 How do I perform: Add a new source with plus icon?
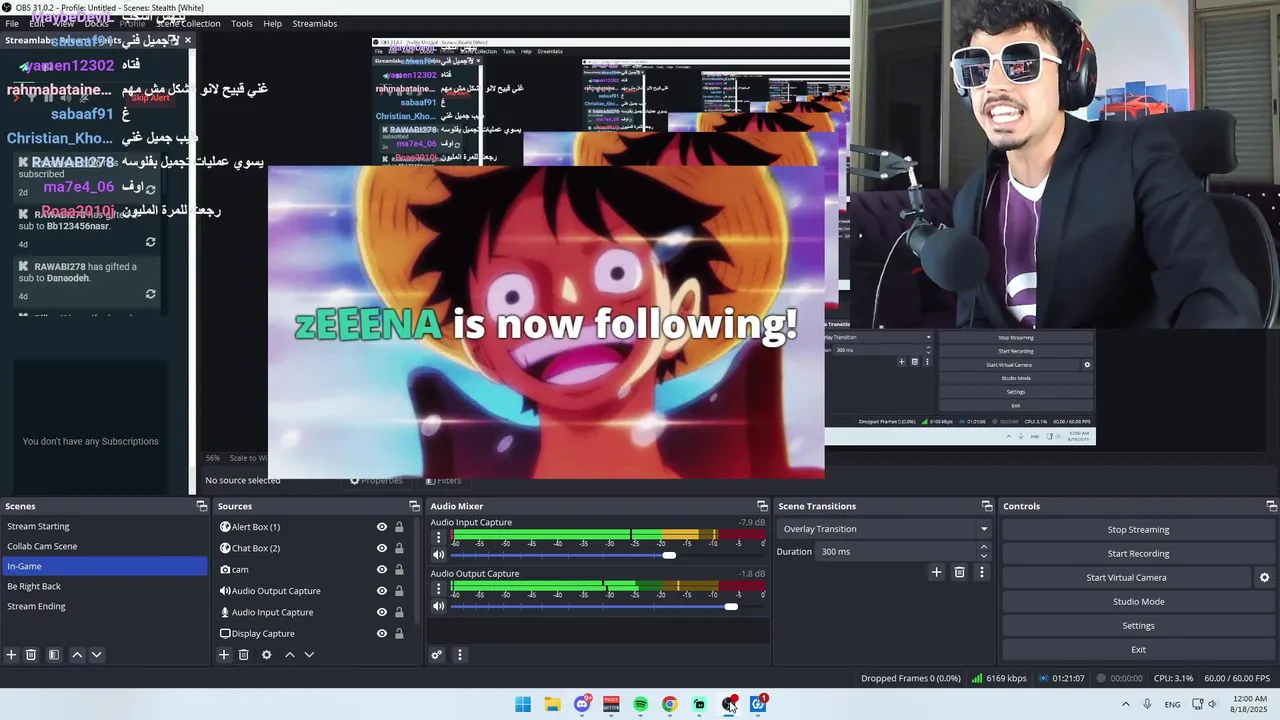click(224, 655)
